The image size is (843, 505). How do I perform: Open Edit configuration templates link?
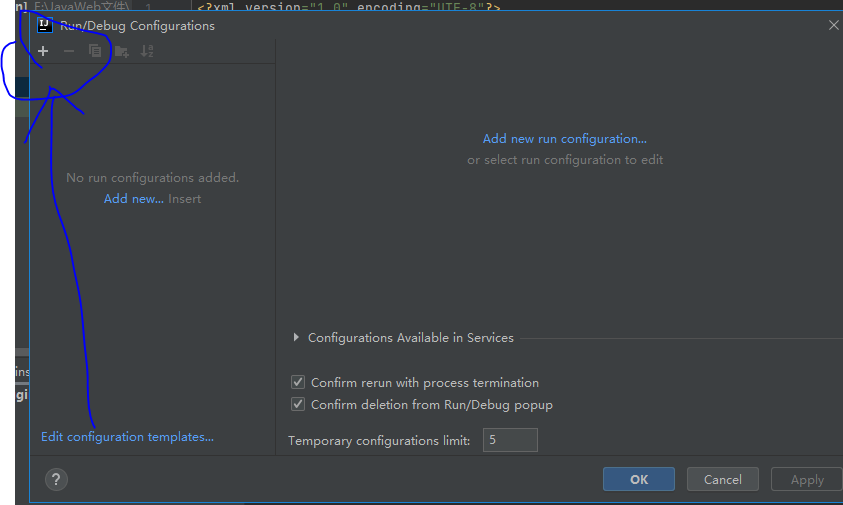(127, 437)
